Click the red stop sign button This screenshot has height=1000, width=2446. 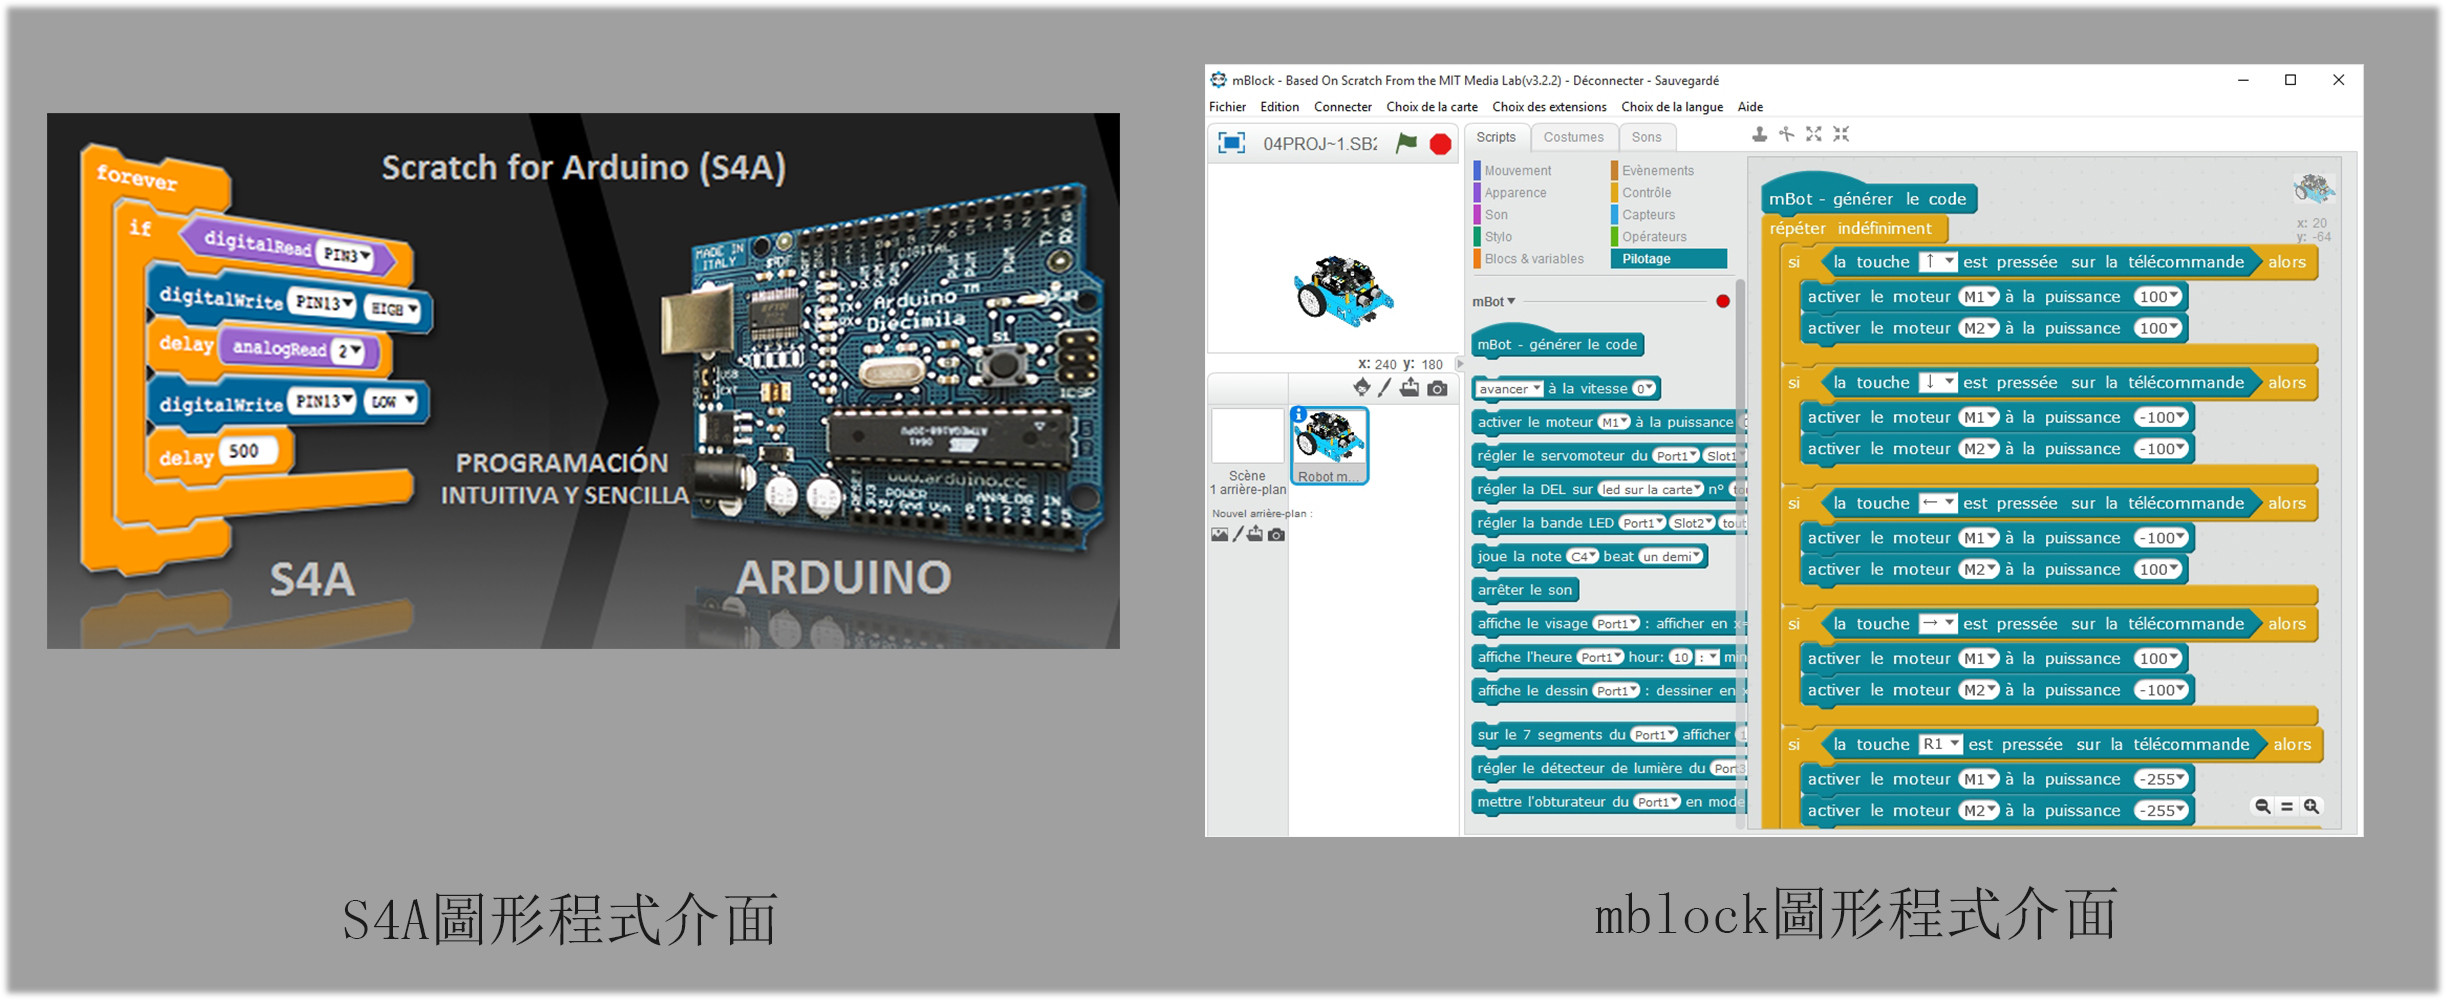[1440, 144]
